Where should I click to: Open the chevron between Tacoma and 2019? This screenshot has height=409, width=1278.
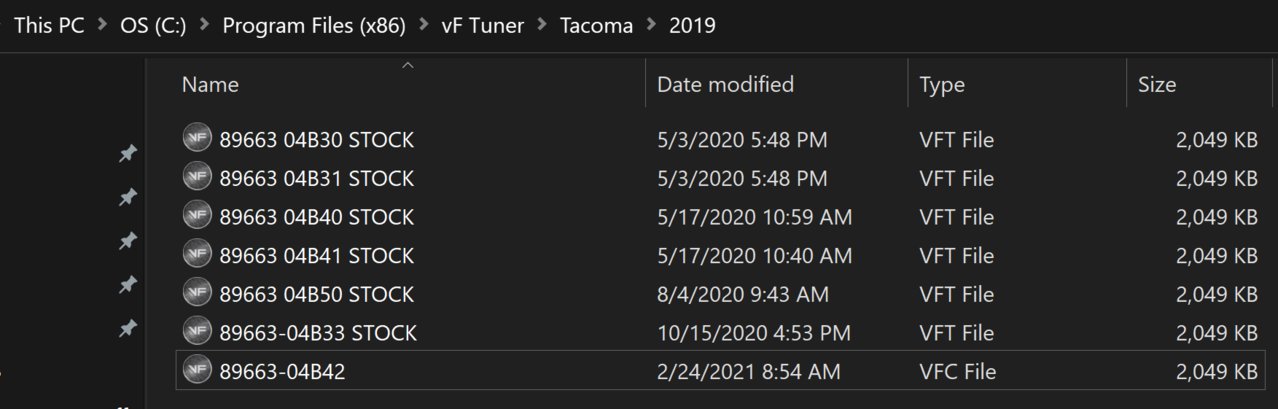click(652, 25)
